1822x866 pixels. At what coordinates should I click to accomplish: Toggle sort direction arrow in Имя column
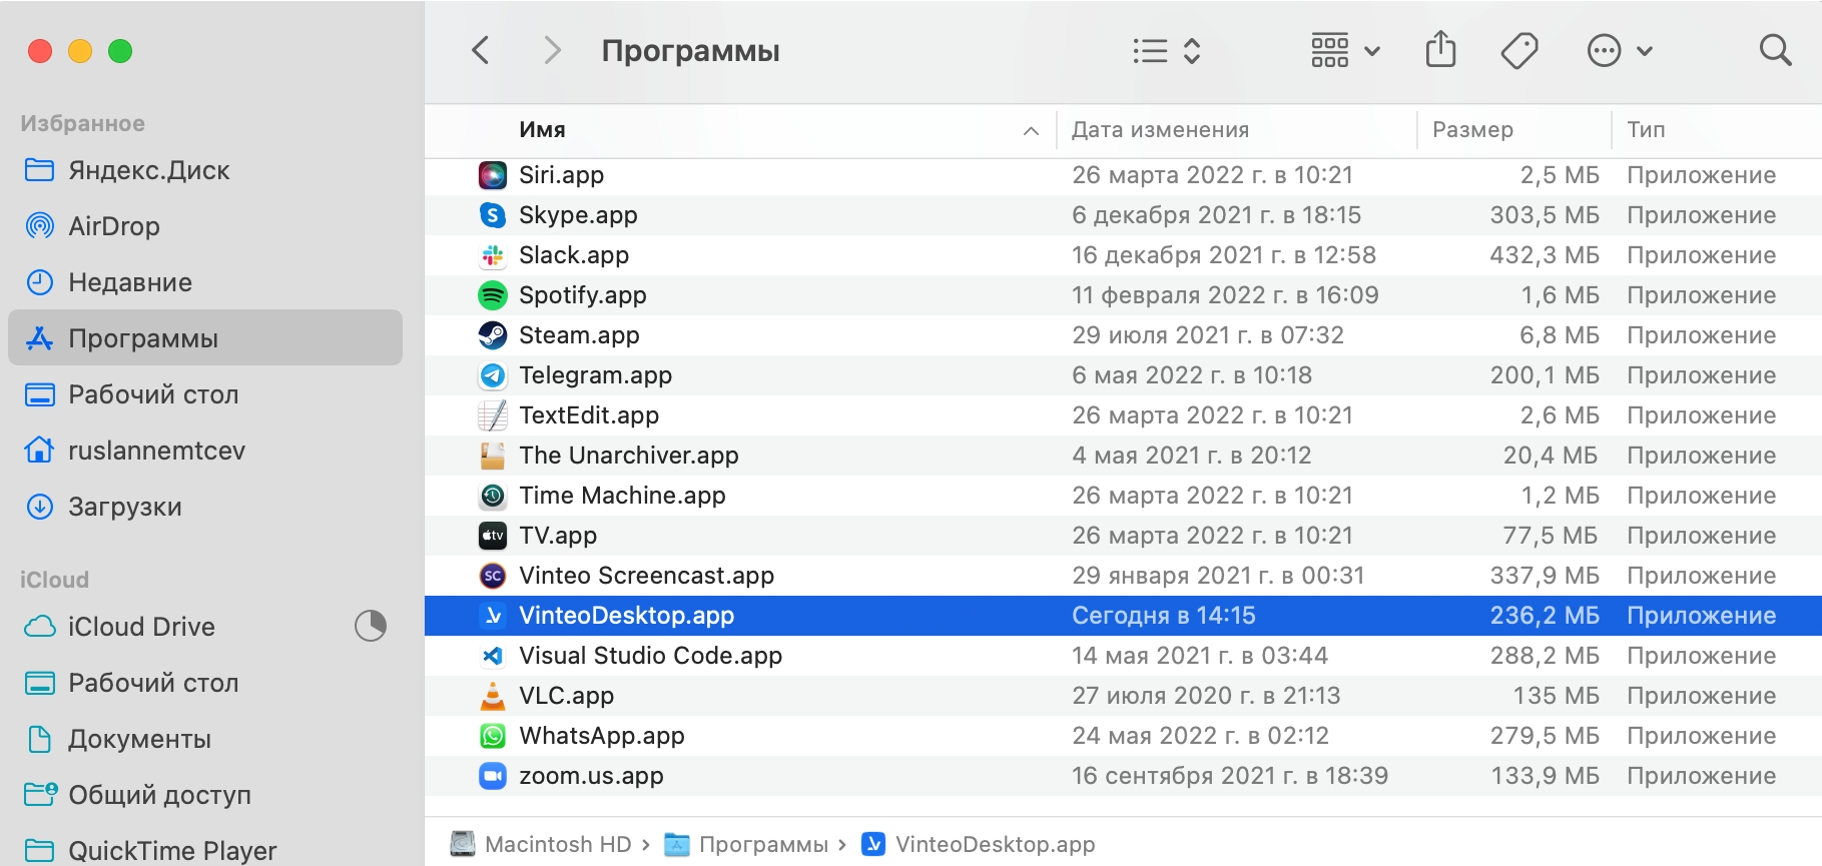1031,131
